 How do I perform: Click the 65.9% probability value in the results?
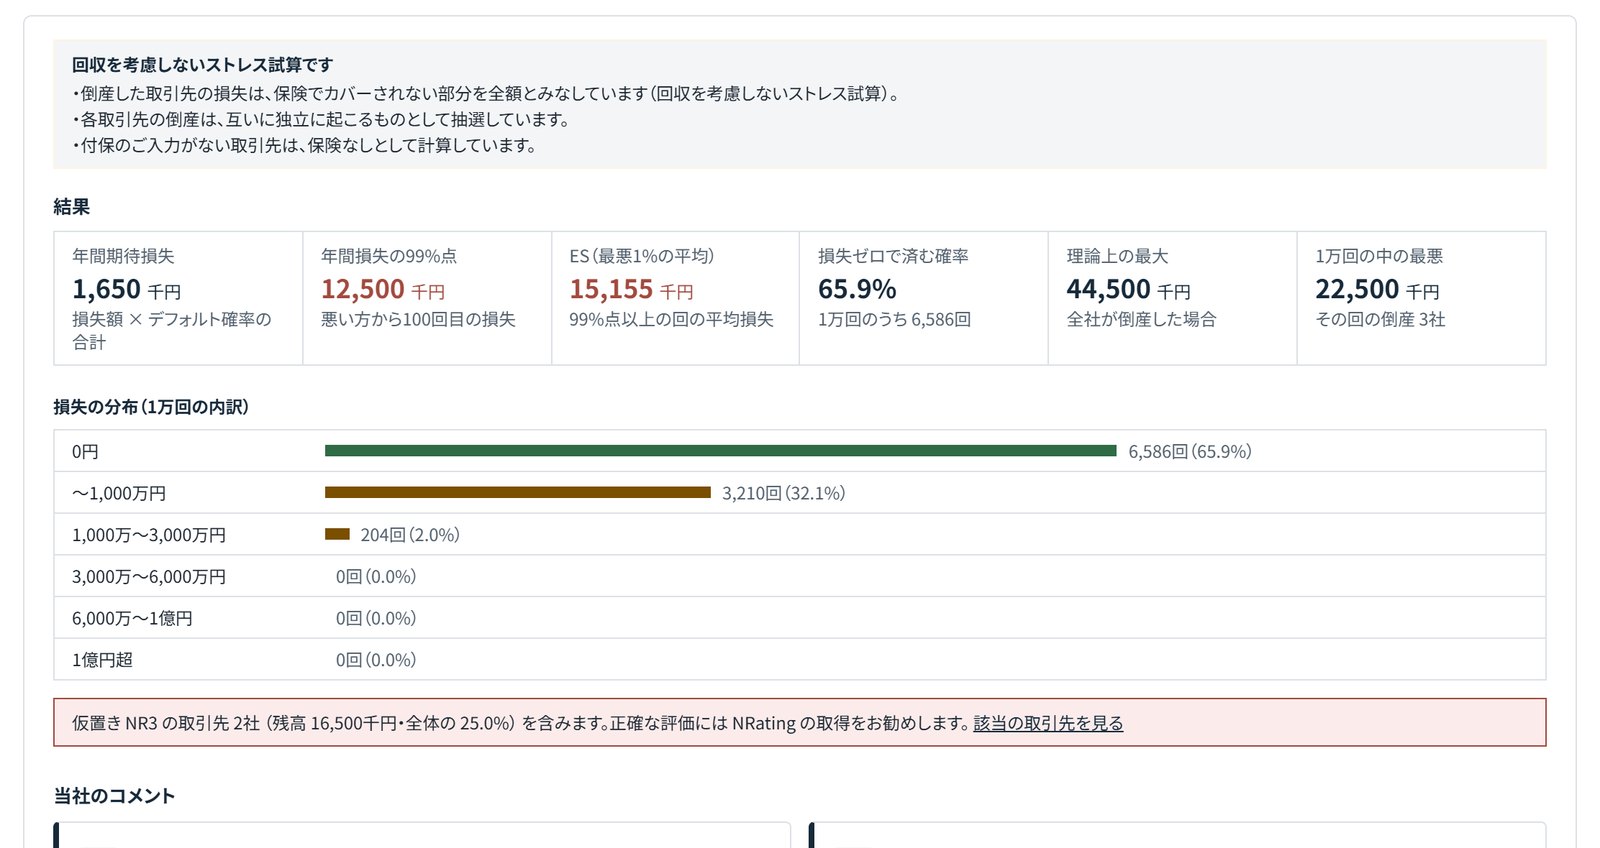(857, 289)
